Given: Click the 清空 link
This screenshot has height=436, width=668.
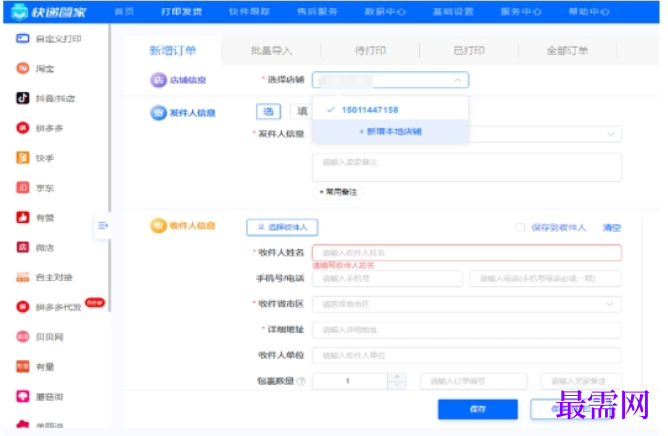Looking at the screenshot, I should point(611,228).
